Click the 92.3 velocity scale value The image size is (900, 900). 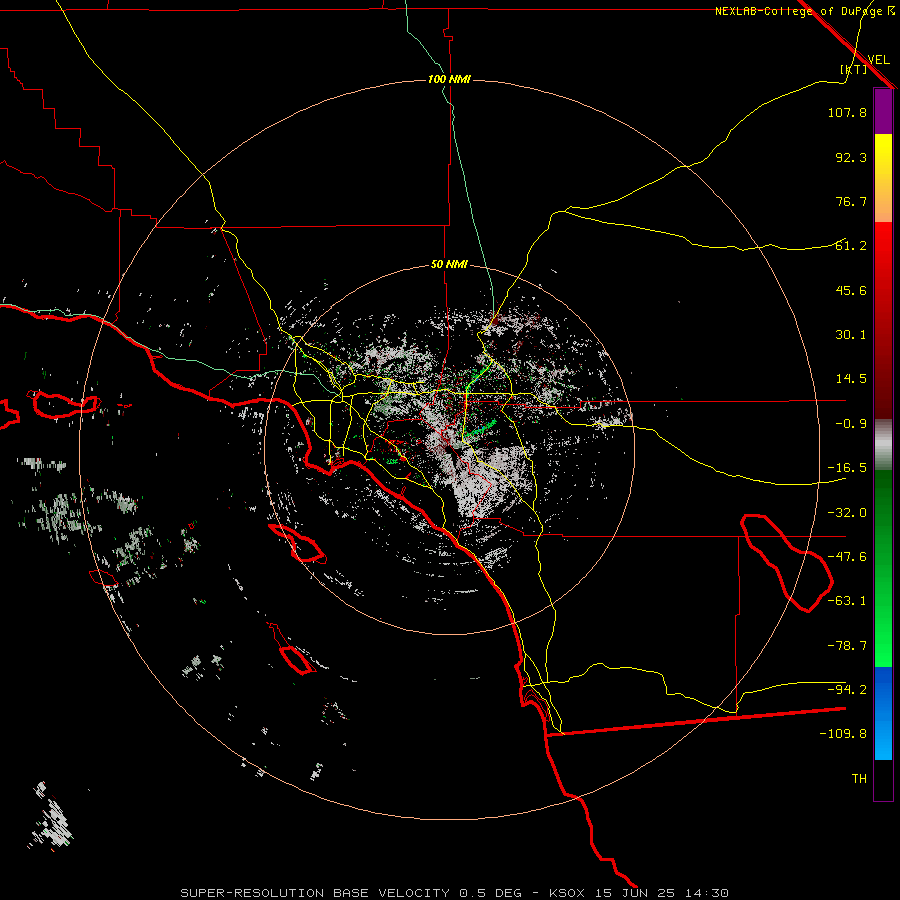click(851, 157)
